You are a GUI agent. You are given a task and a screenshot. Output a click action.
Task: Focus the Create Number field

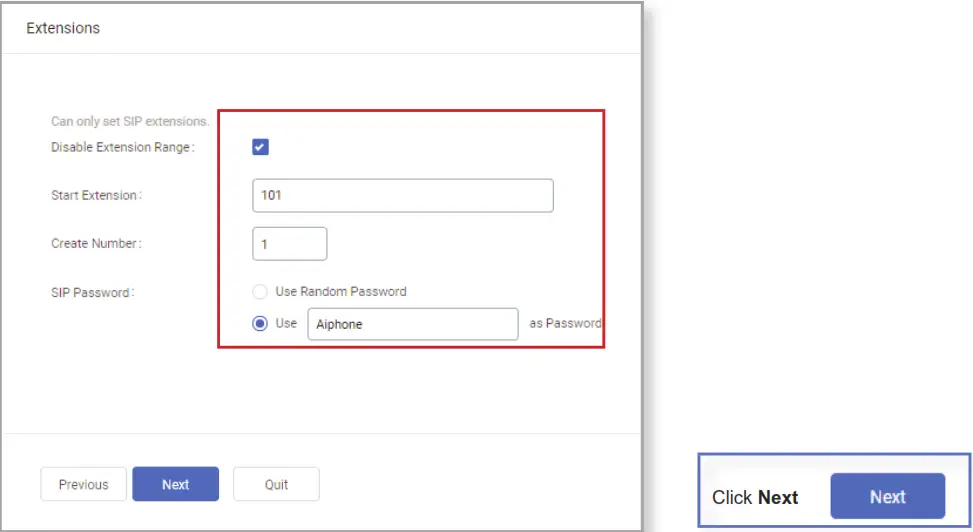(x=290, y=244)
